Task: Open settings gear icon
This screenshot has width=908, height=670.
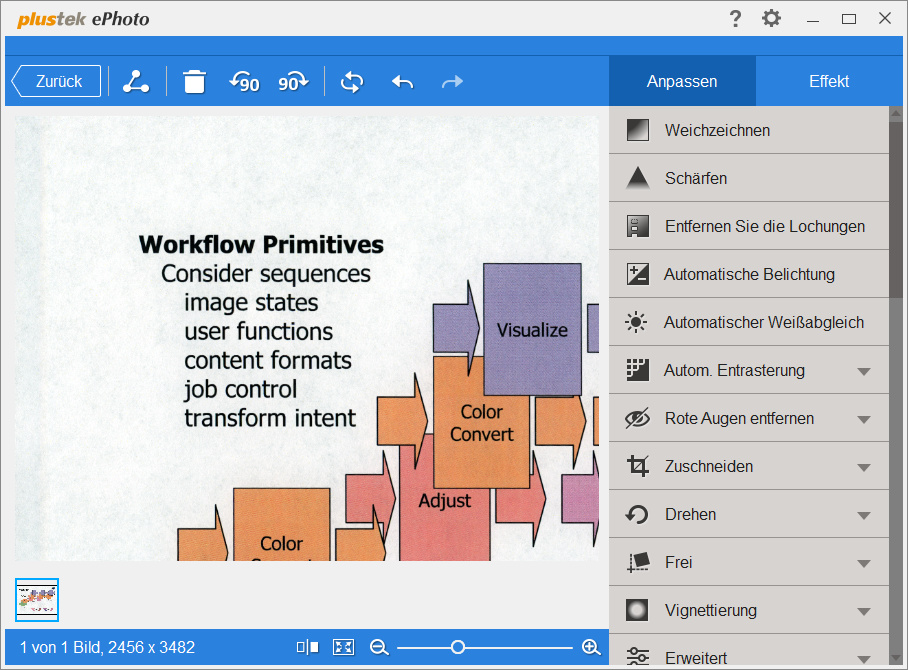Action: click(771, 19)
